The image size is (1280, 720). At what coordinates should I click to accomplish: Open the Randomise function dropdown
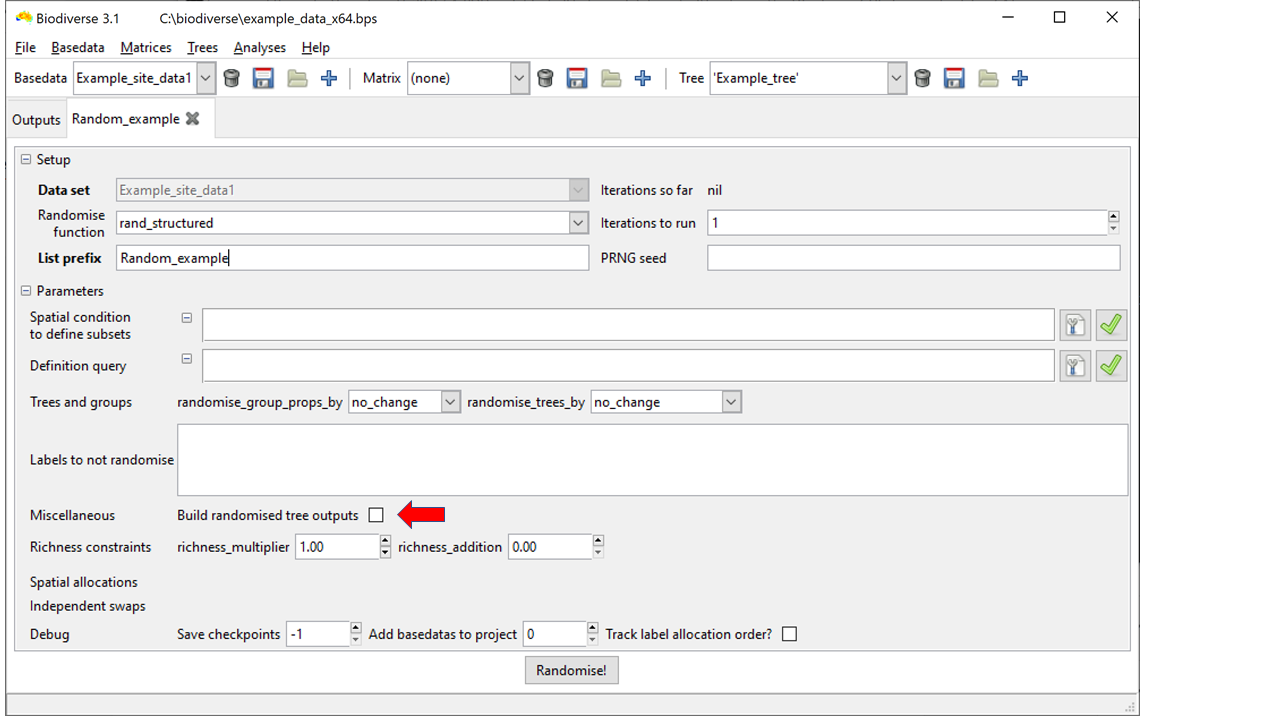(x=577, y=222)
